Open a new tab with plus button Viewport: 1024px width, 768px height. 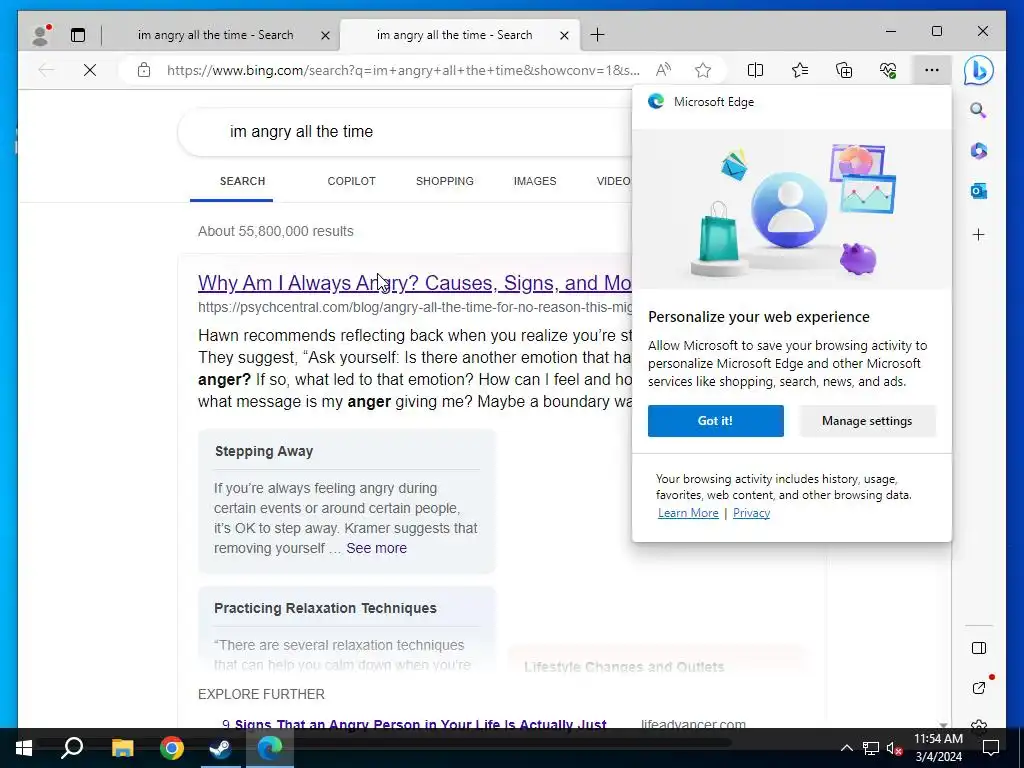[x=597, y=35]
